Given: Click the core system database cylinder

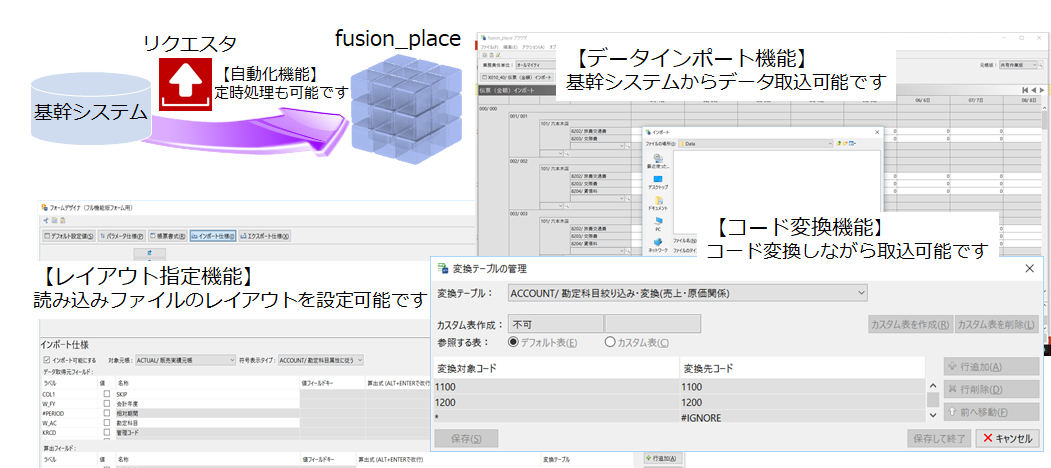Looking at the screenshot, I should click(90, 107).
